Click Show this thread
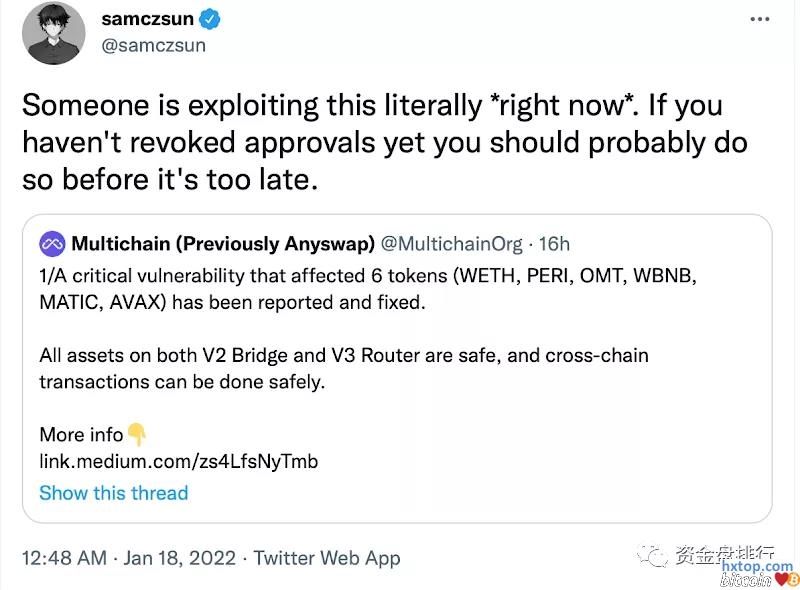Screen dimensions: 800x590 (113, 492)
